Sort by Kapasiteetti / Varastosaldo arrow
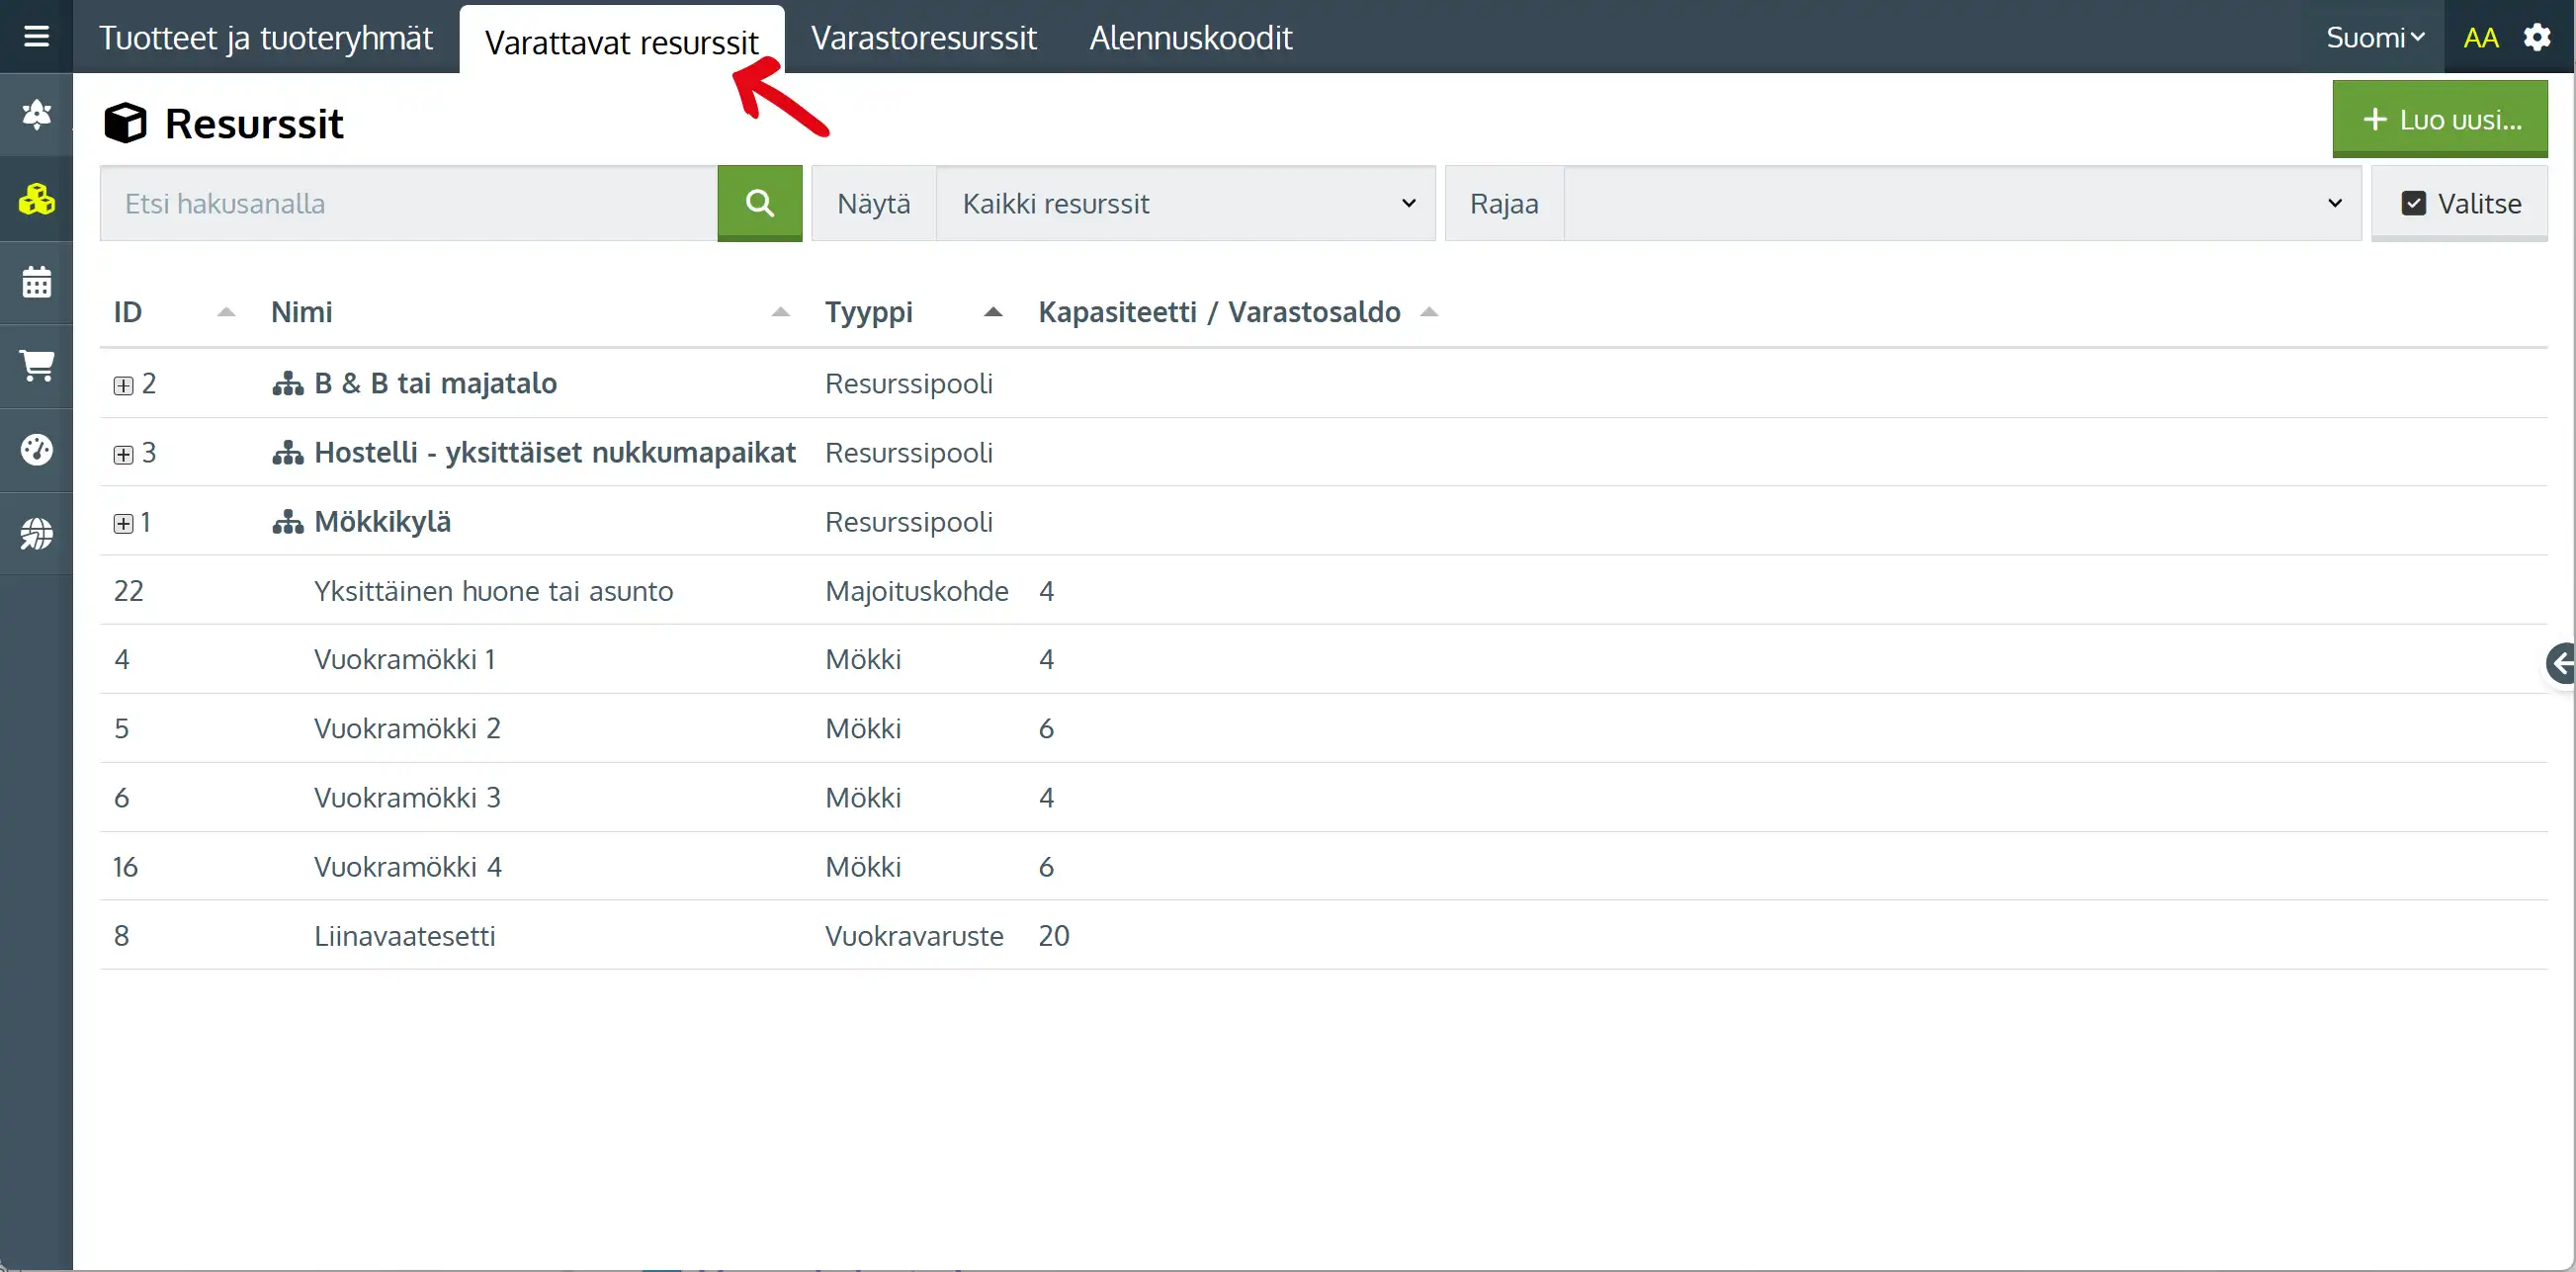The height and width of the screenshot is (1272, 2576). click(1429, 312)
